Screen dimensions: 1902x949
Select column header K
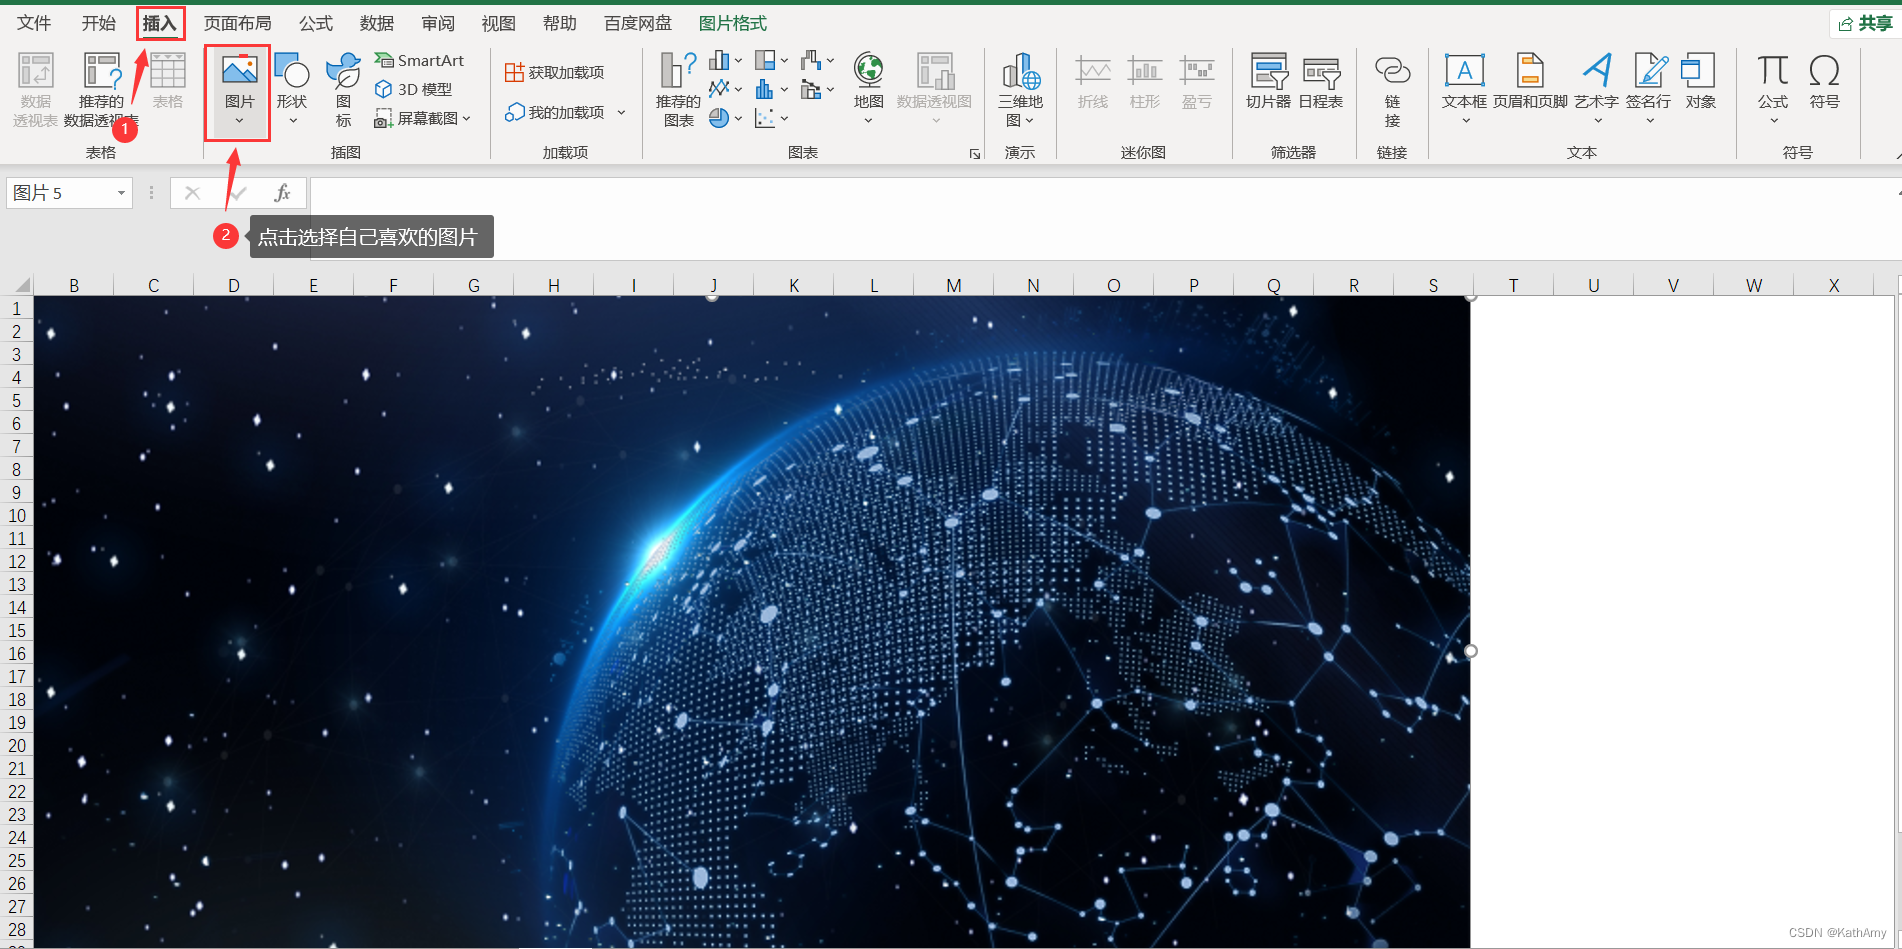[x=794, y=285]
